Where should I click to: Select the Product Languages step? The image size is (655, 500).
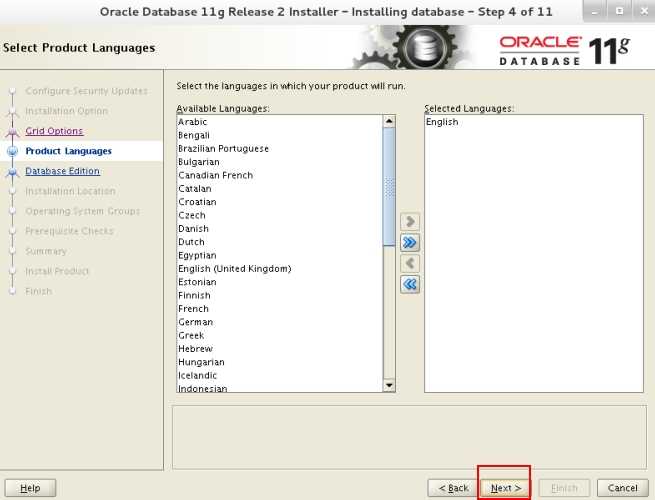click(x=69, y=151)
